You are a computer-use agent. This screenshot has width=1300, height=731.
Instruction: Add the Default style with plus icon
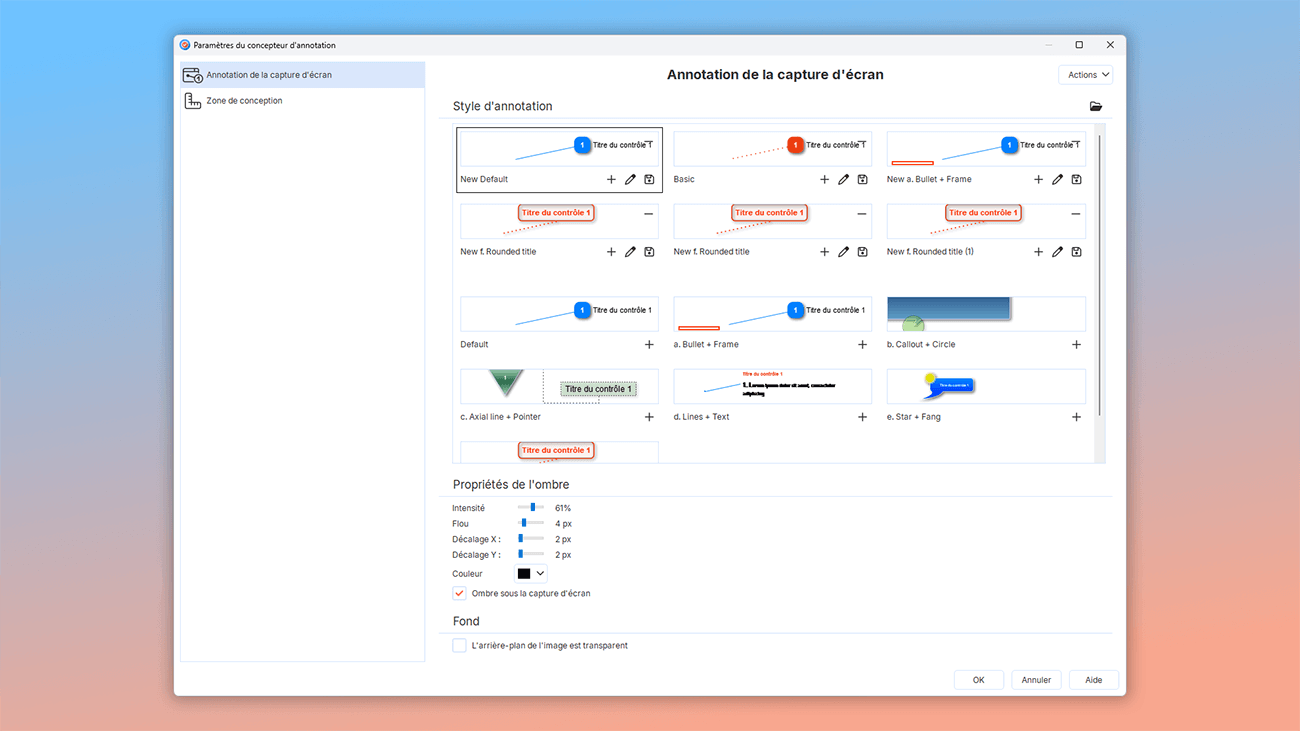pyautogui.click(x=648, y=344)
